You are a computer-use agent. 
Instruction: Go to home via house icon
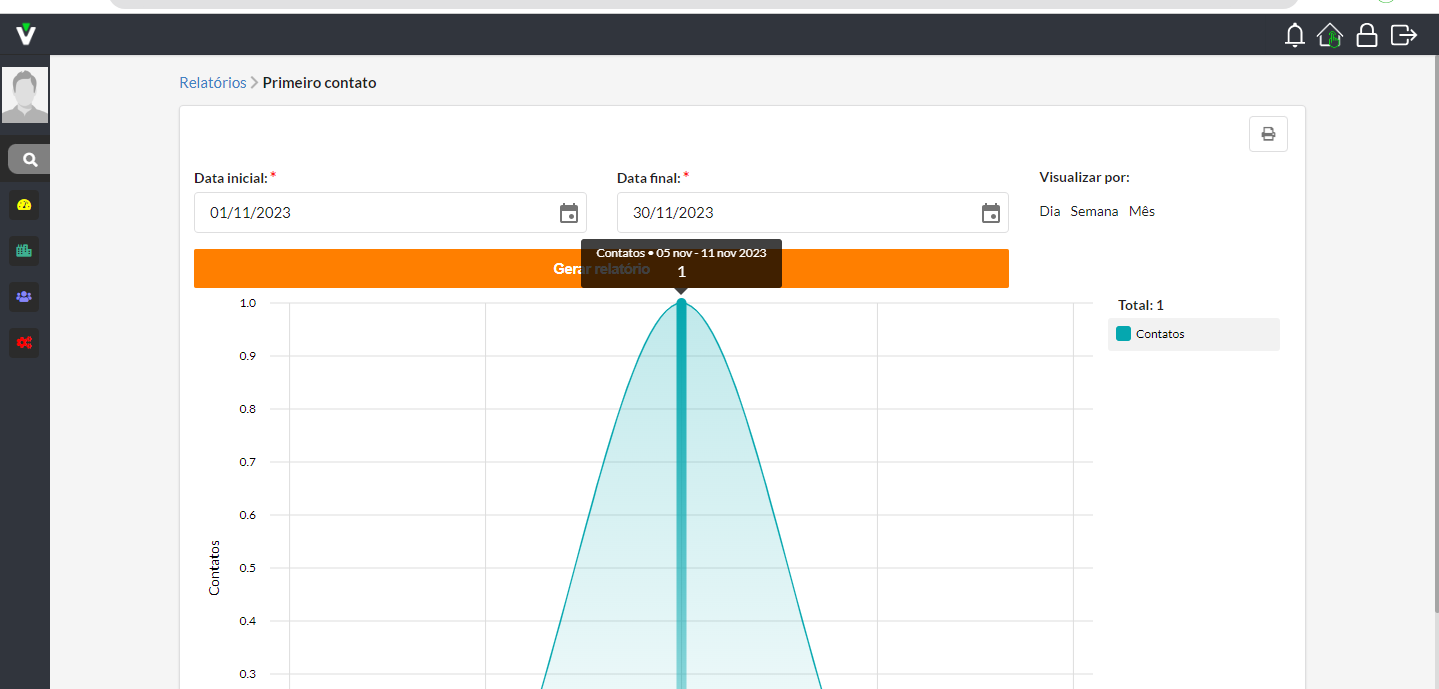point(1330,35)
